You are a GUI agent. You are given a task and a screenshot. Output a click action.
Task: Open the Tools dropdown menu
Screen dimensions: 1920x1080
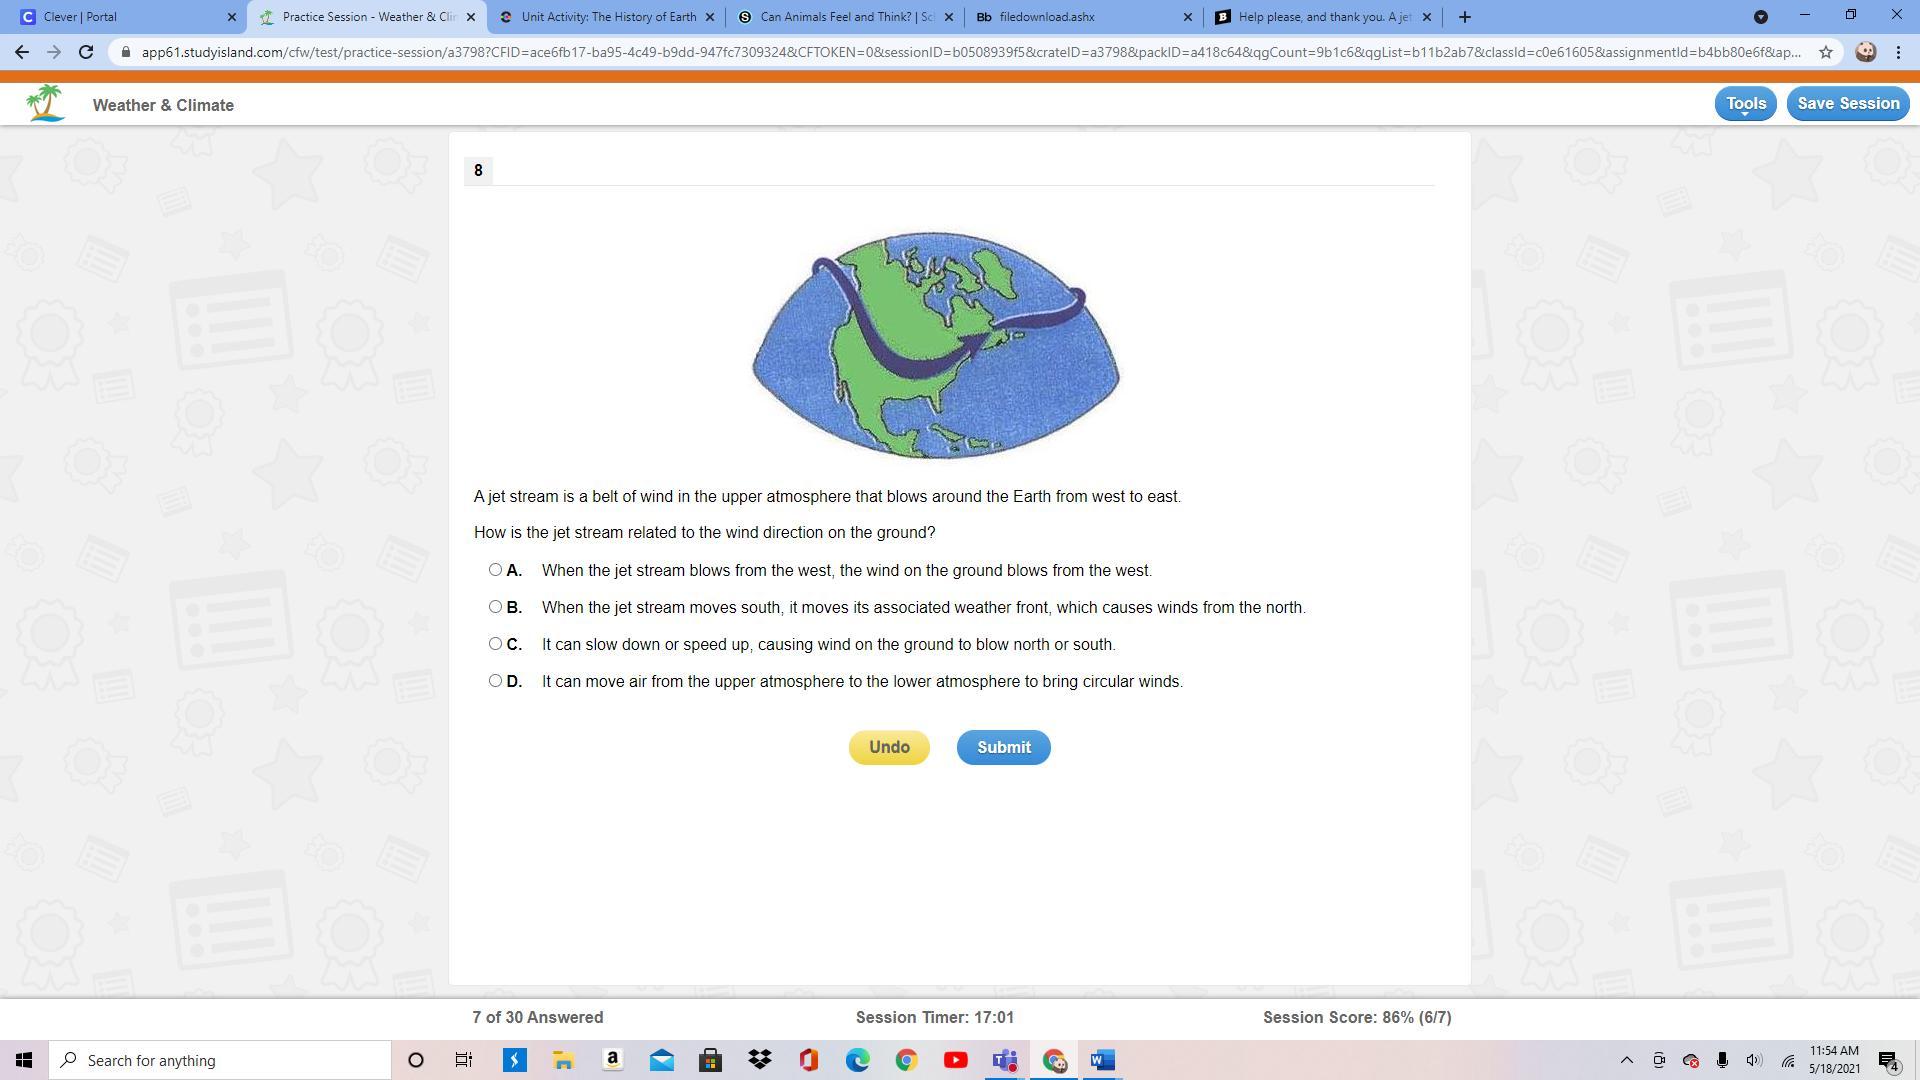point(1745,104)
